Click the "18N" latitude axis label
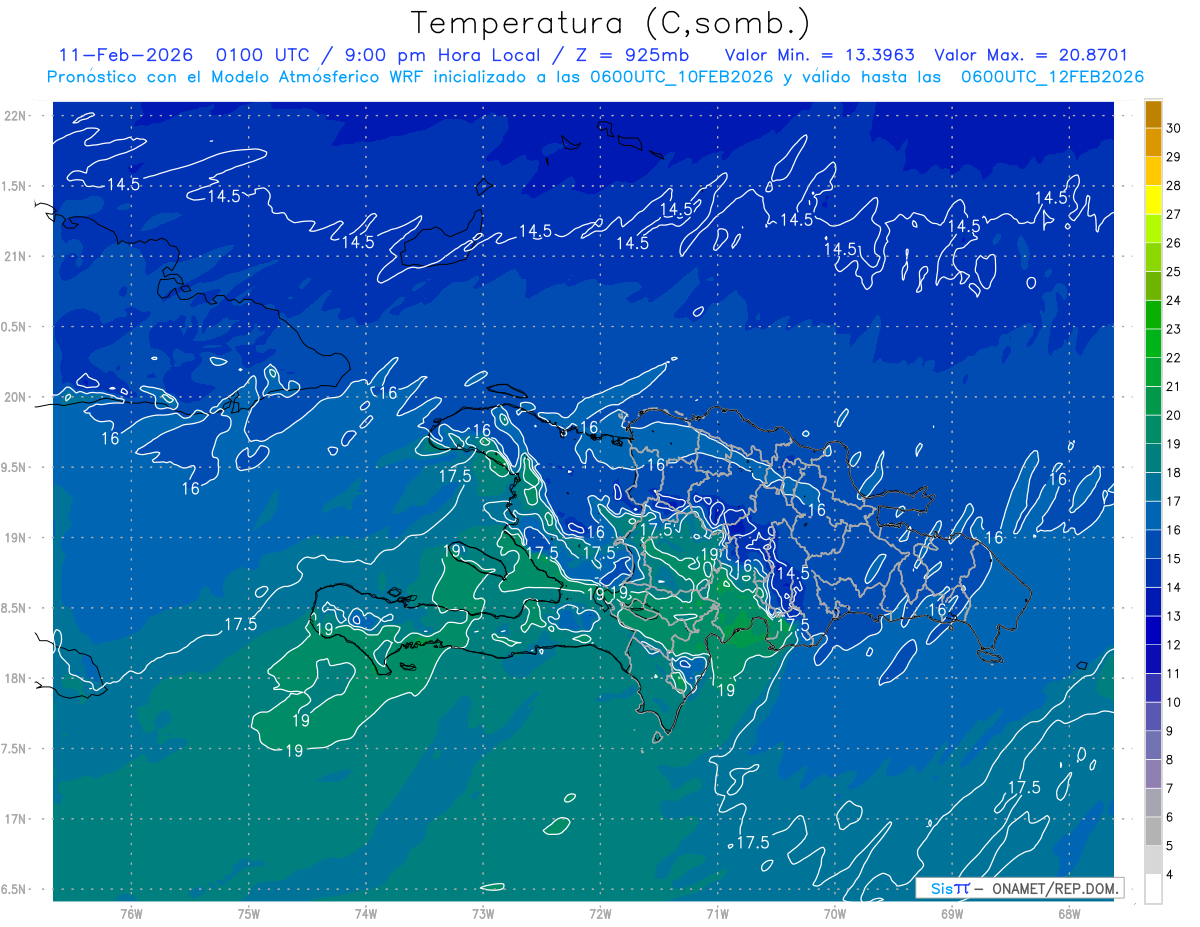The width and height of the screenshot is (1200, 927). (x=15, y=679)
